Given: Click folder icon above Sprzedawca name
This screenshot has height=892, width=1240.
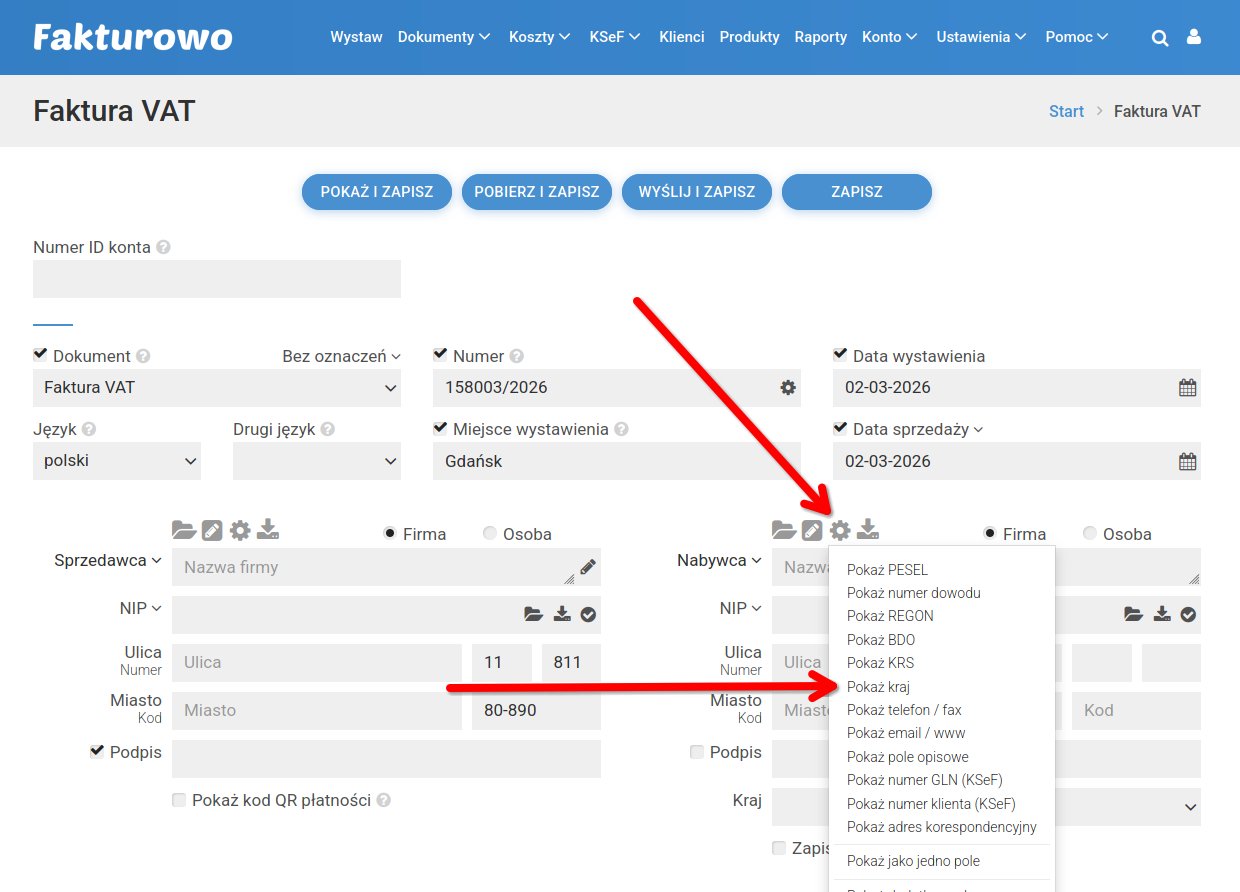Looking at the screenshot, I should (184, 530).
